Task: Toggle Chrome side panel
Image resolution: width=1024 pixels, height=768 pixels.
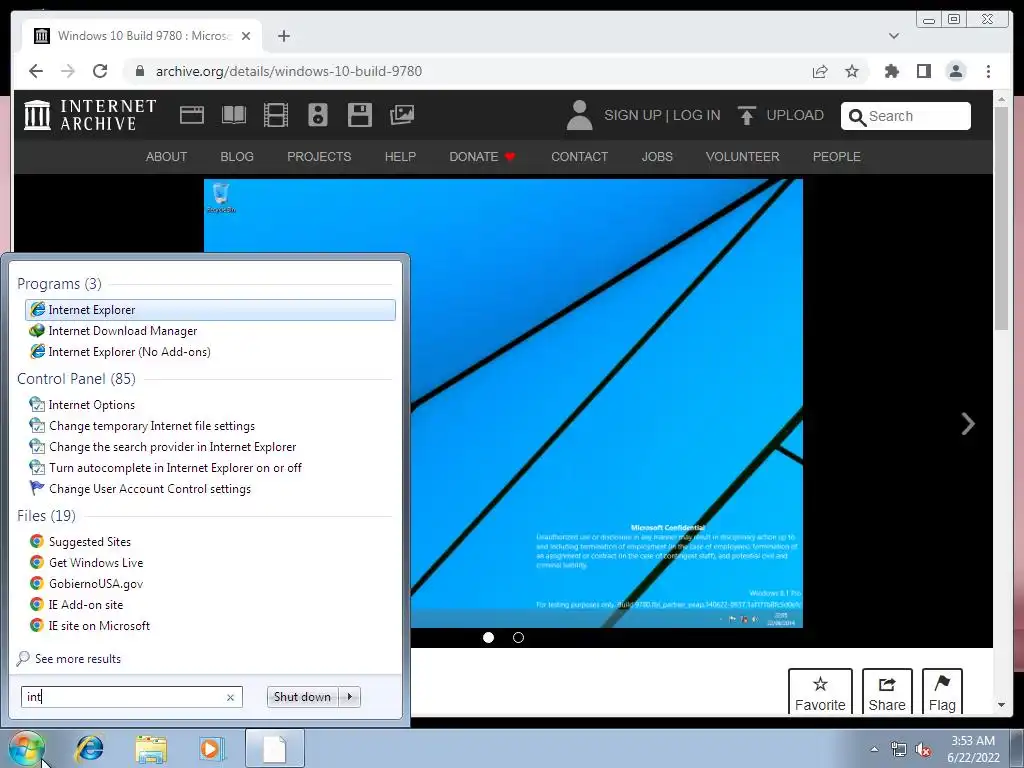Action: [923, 71]
